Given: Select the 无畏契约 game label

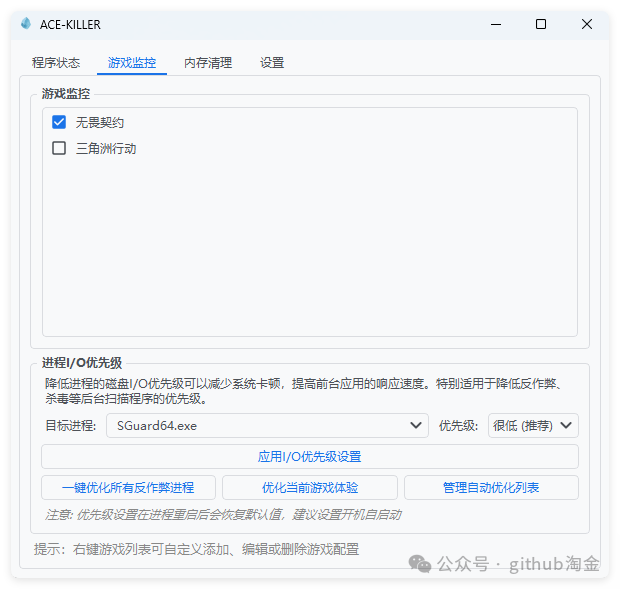Looking at the screenshot, I should 100,123.
